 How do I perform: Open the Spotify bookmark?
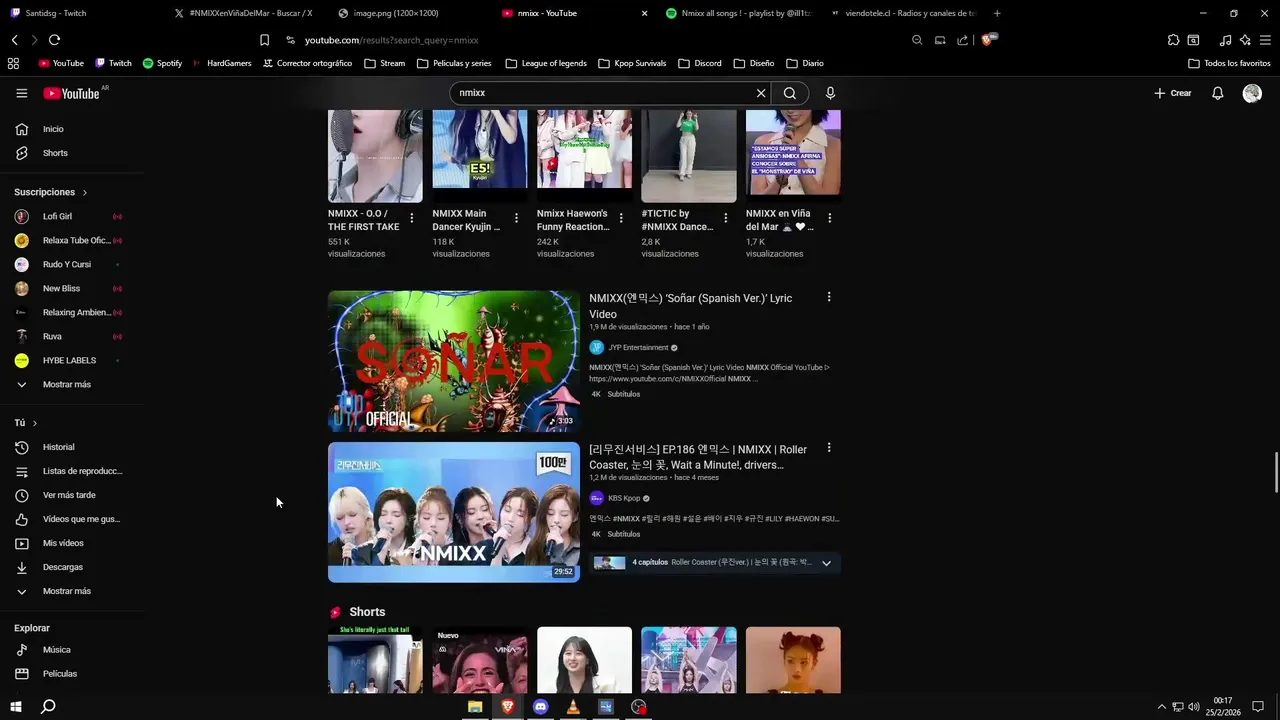162,63
